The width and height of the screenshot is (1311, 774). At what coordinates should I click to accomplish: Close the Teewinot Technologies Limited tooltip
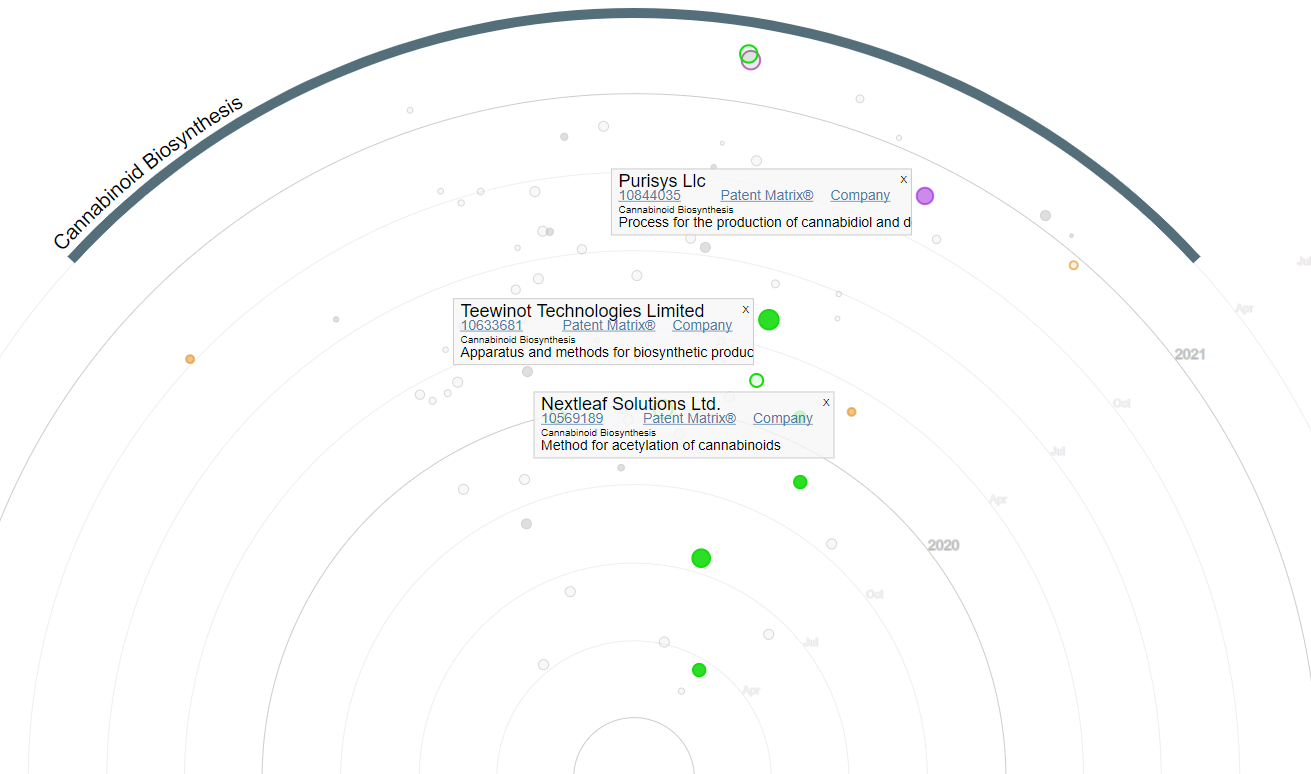tap(745, 310)
